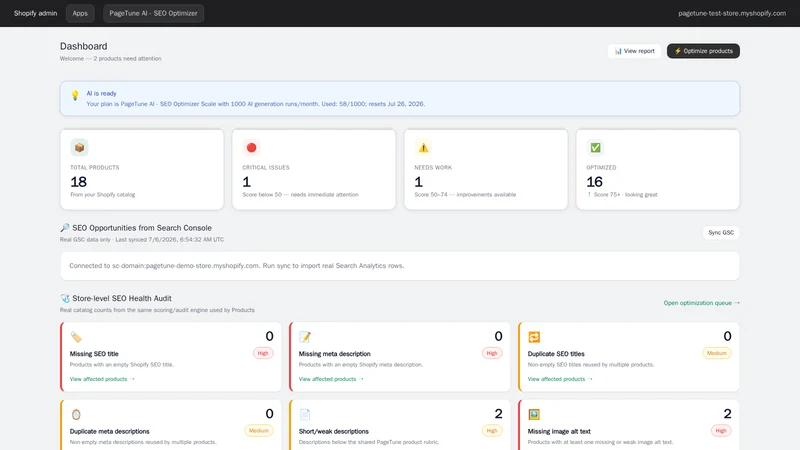This screenshot has height=450, width=800.
Task: Click the total products value 18
Action: (x=79, y=182)
